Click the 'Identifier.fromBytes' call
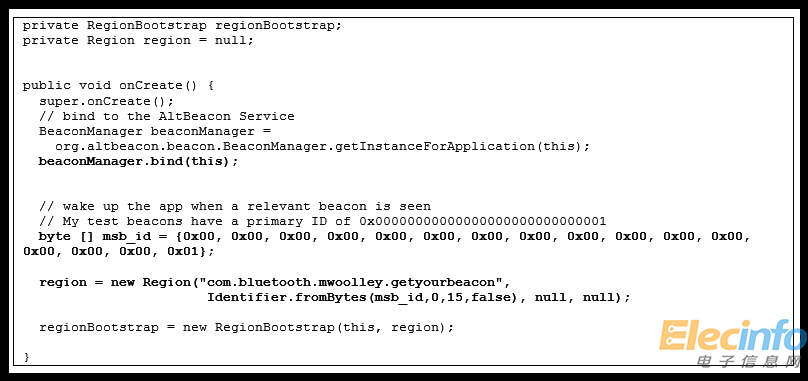808x381 pixels. coord(288,297)
